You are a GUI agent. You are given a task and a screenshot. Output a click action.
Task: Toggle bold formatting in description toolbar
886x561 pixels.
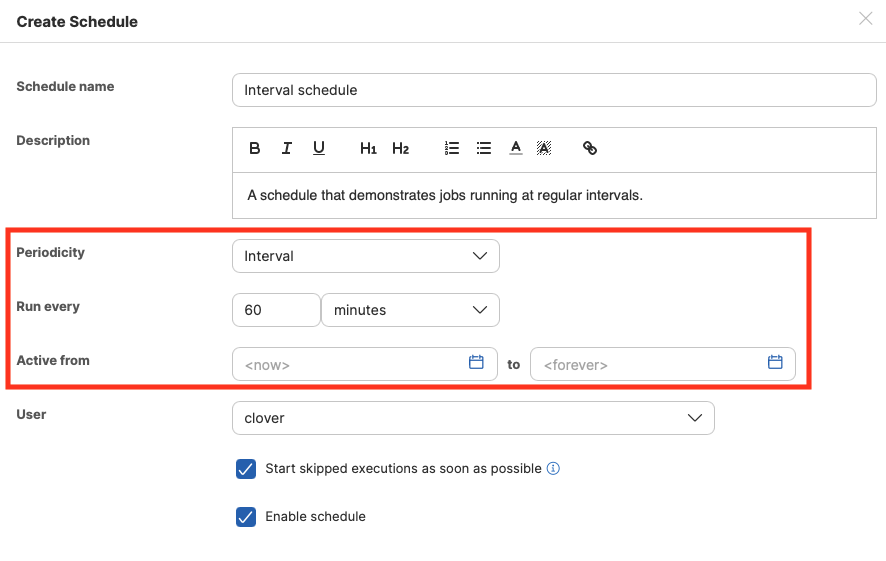click(255, 148)
